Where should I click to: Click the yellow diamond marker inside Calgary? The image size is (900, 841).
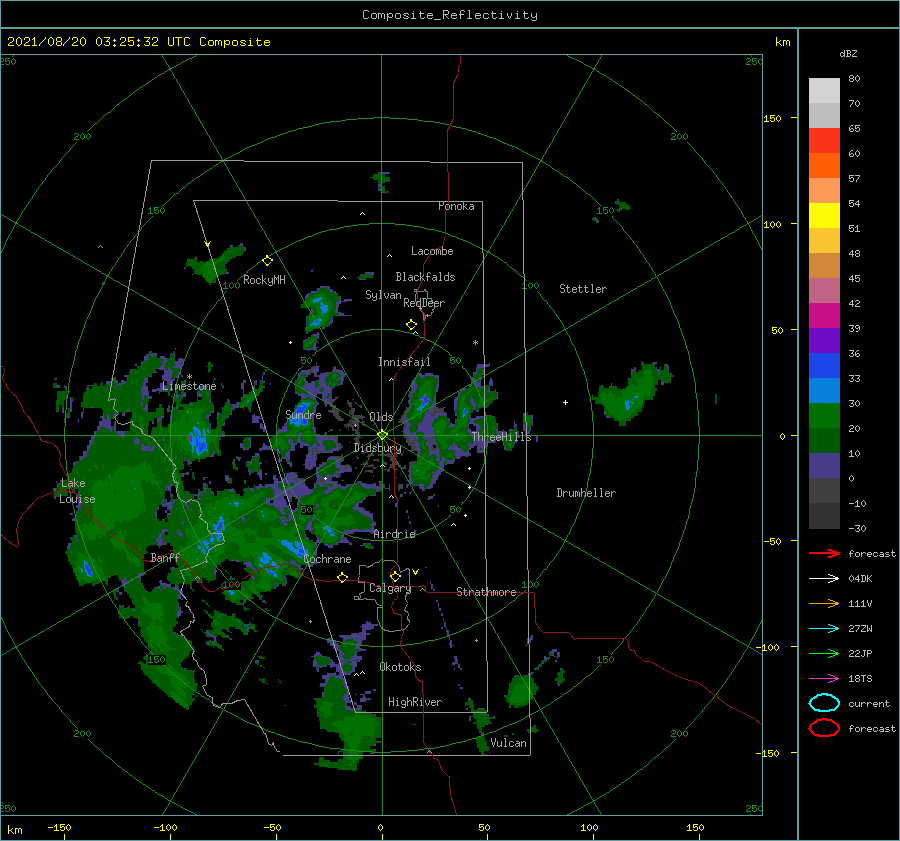coord(395,576)
